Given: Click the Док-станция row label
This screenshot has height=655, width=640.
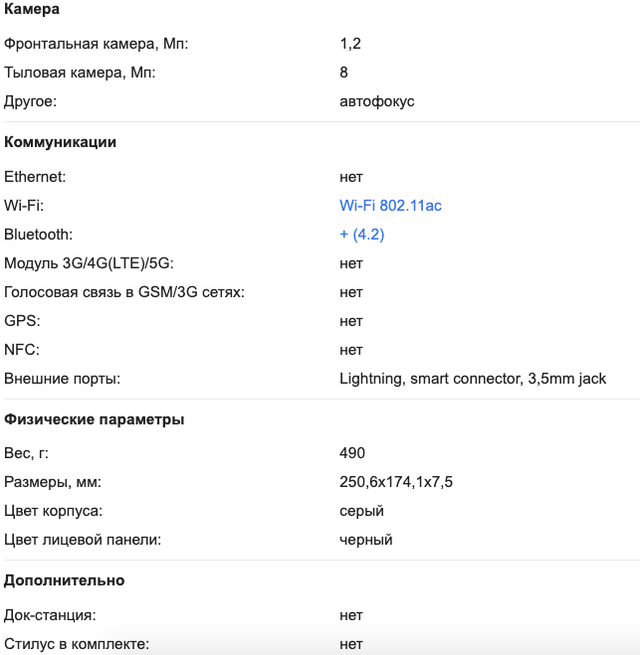Looking at the screenshot, I should click(x=50, y=615).
